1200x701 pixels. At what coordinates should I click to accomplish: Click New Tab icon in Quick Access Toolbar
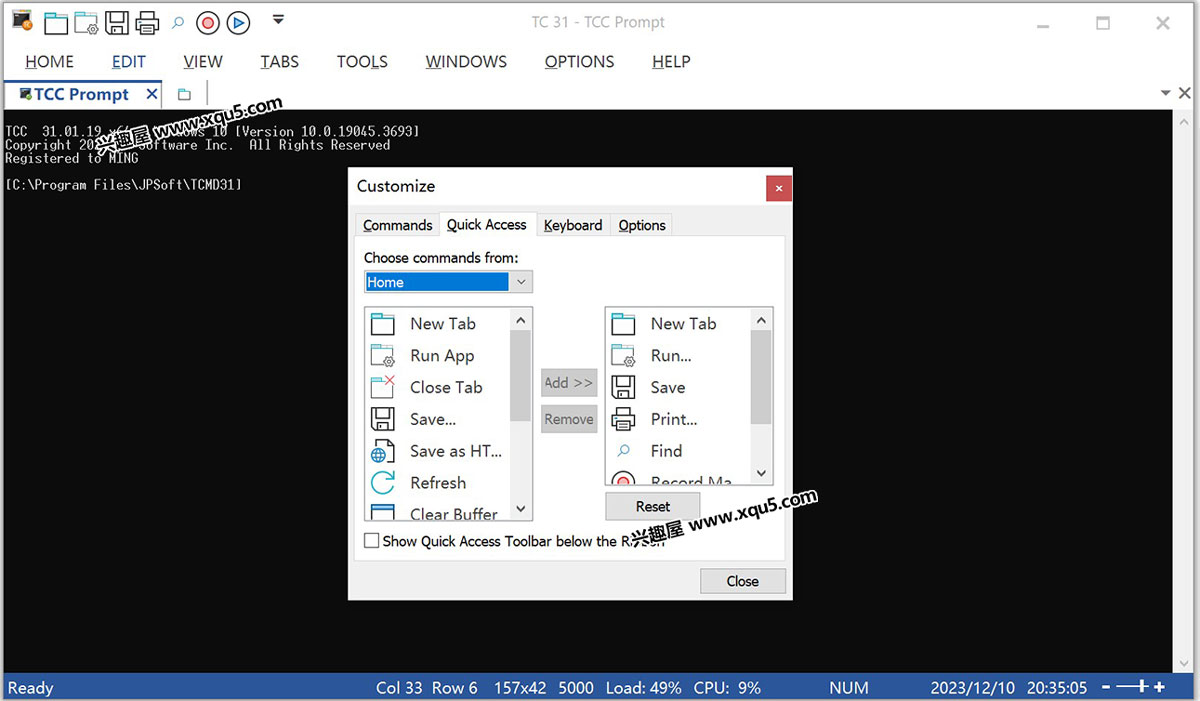pyautogui.click(x=55, y=22)
